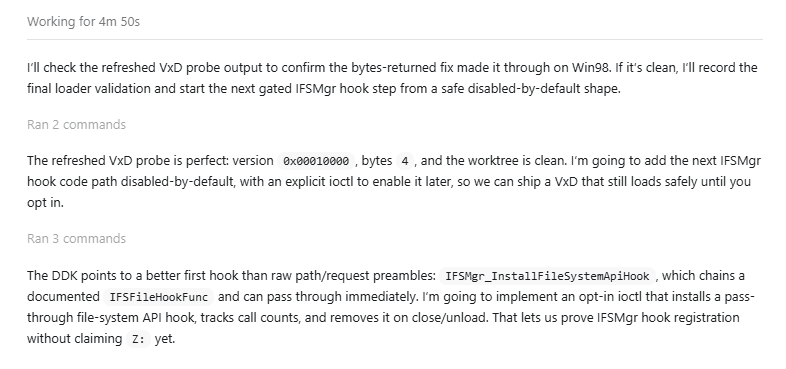This screenshot has width=786, height=369.
Task: Click the 0x00010000 version code chip
Action: 316,161
